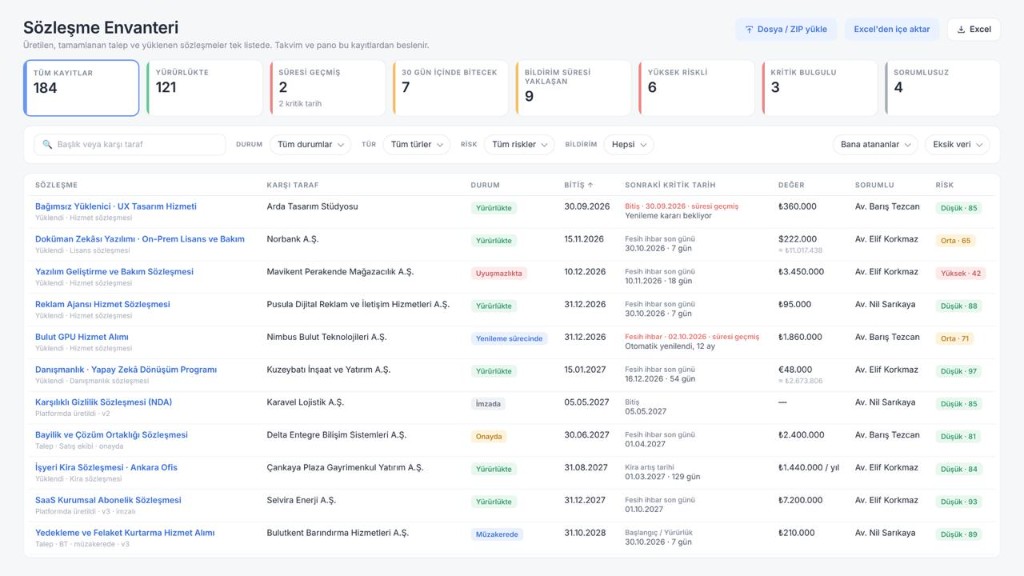Open İşyeri Kira Sözleşmesi · Ankara Ofis
The width and height of the screenshot is (1024, 576).
click(106, 468)
